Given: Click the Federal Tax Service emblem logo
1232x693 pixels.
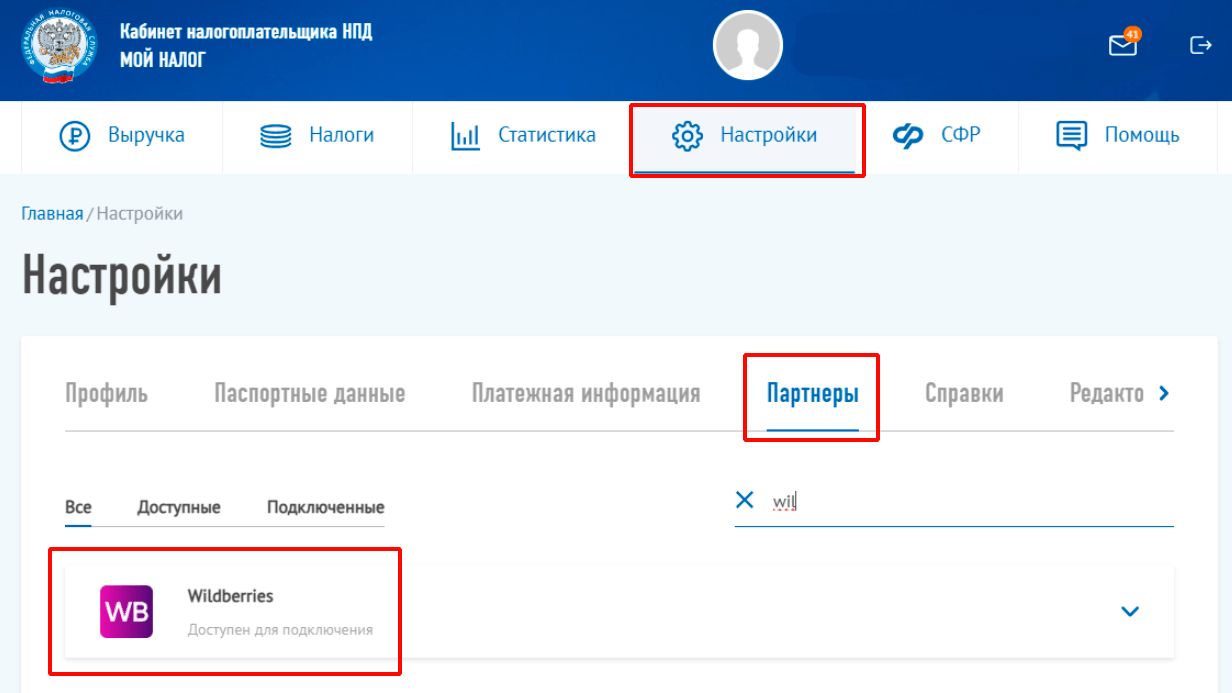Looking at the screenshot, I should [60, 47].
